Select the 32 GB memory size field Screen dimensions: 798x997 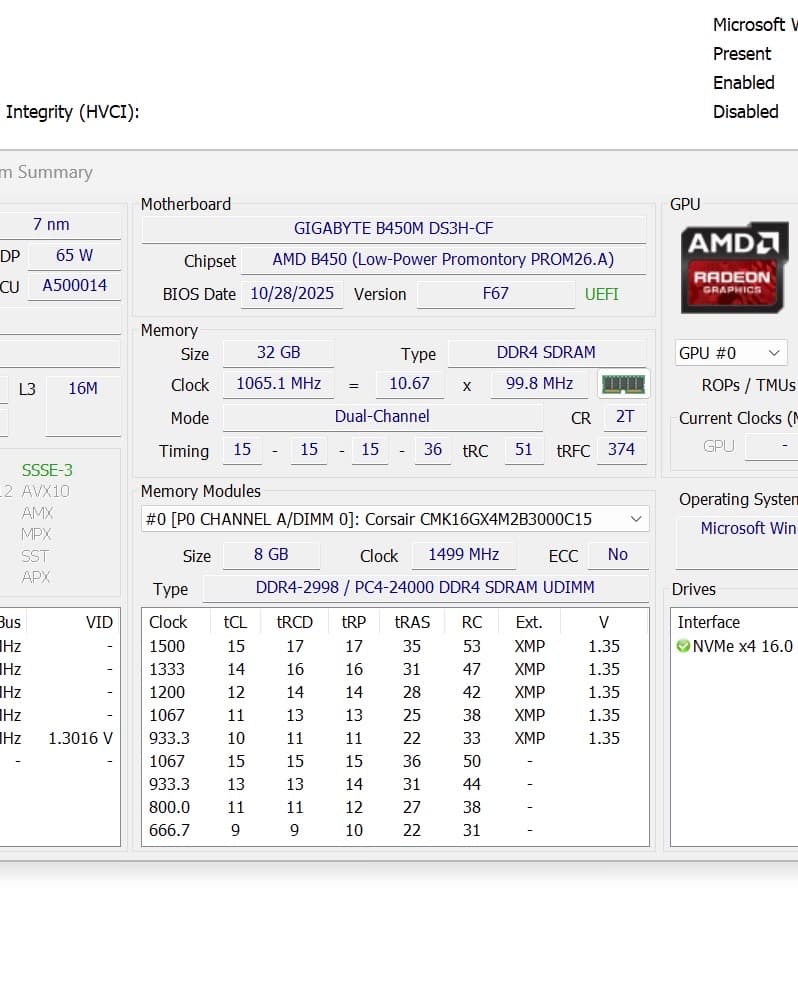tap(278, 353)
